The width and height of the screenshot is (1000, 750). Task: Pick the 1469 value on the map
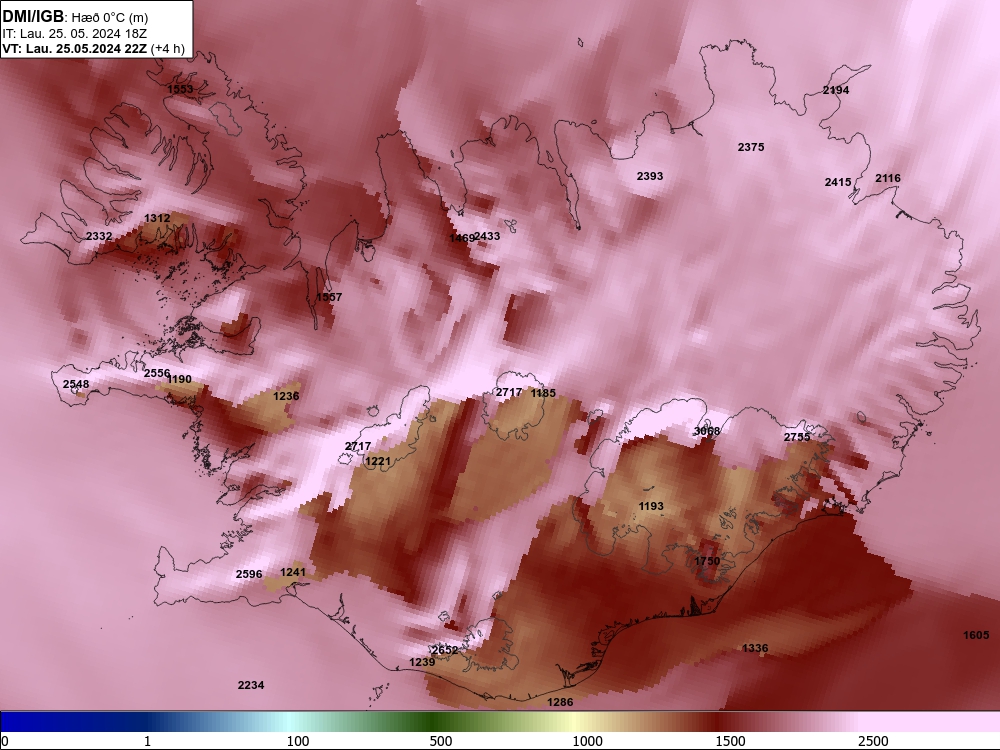[x=462, y=238]
